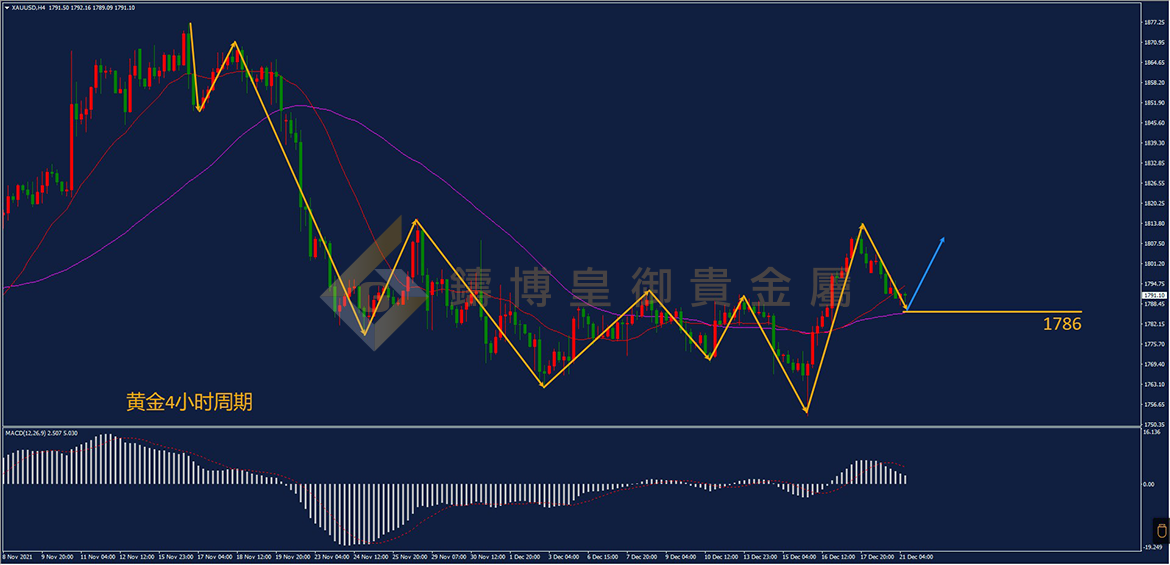The image size is (1170, 565).
Task: Click the 1788.45 price axis label
Action: pyautogui.click(x=1153, y=305)
